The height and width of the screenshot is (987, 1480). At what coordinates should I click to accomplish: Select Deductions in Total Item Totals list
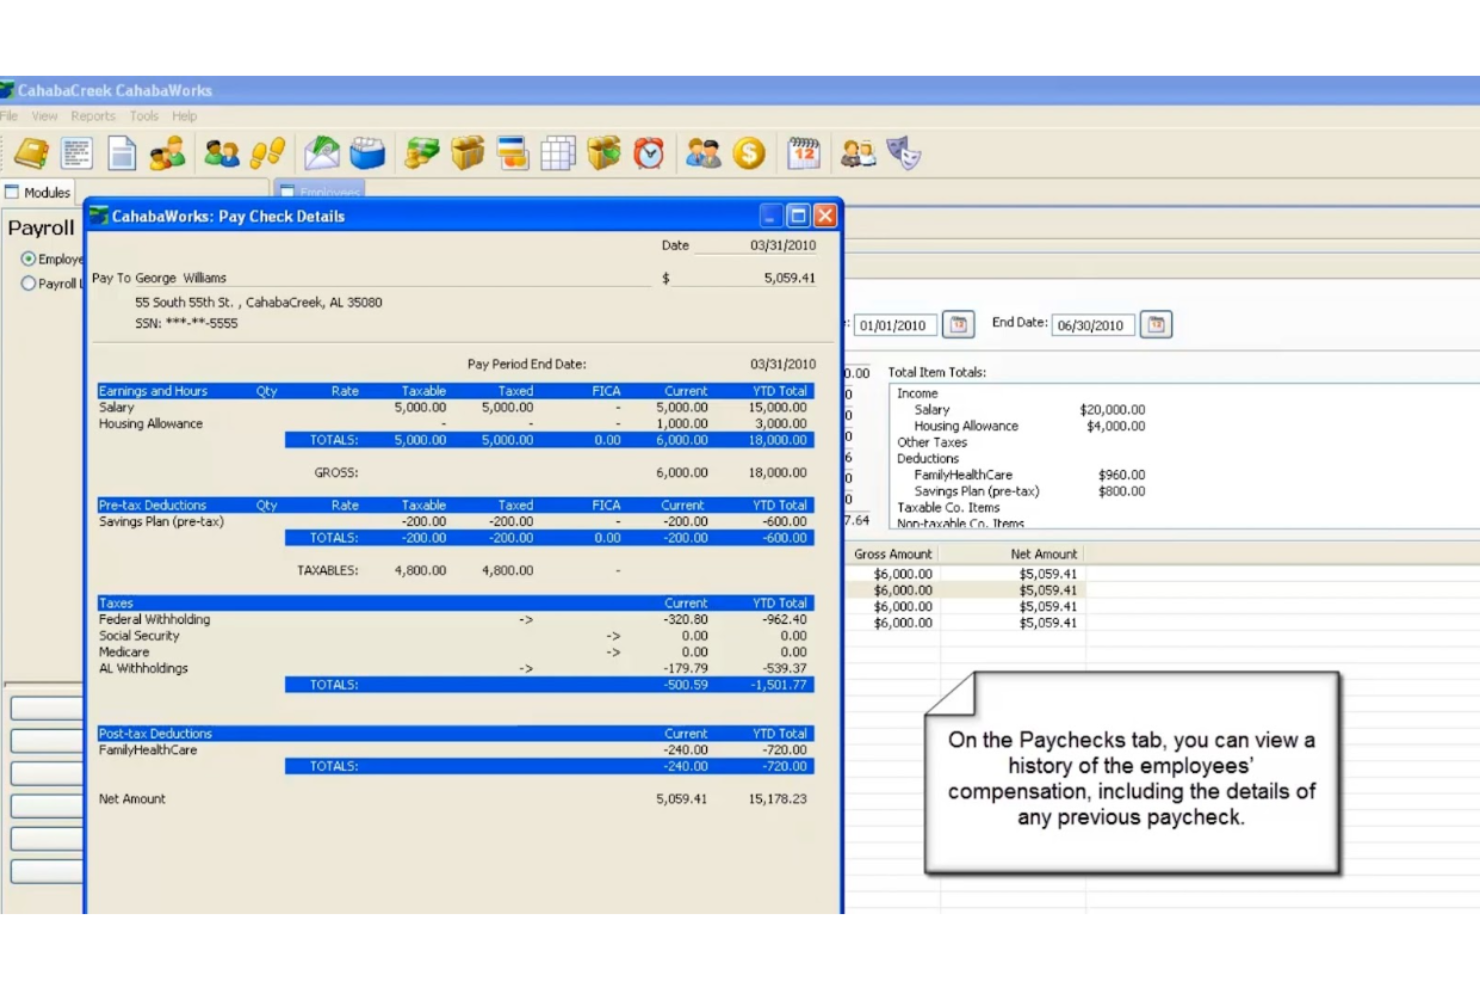927,458
